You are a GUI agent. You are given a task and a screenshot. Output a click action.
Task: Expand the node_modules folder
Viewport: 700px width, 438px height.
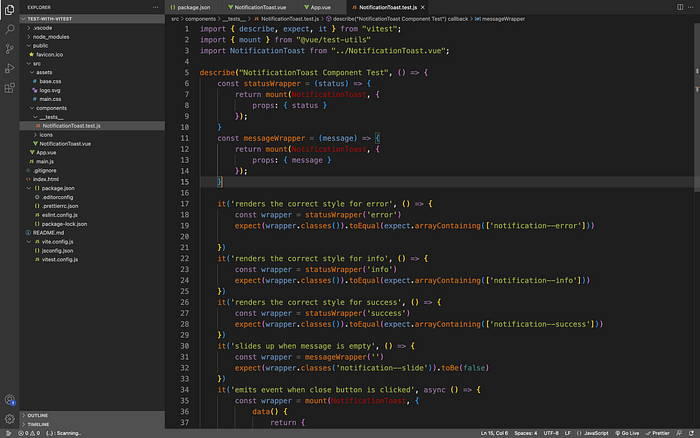point(92,37)
